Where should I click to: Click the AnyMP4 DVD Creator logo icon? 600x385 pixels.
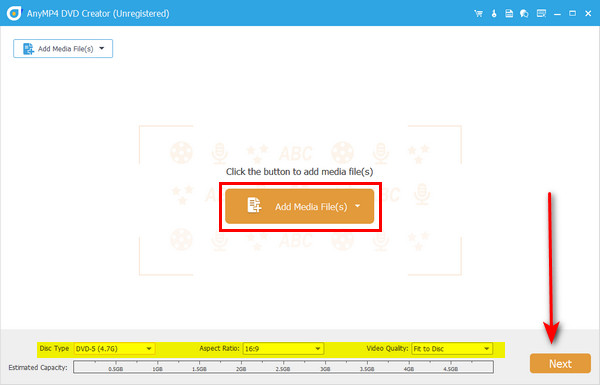tap(14, 13)
